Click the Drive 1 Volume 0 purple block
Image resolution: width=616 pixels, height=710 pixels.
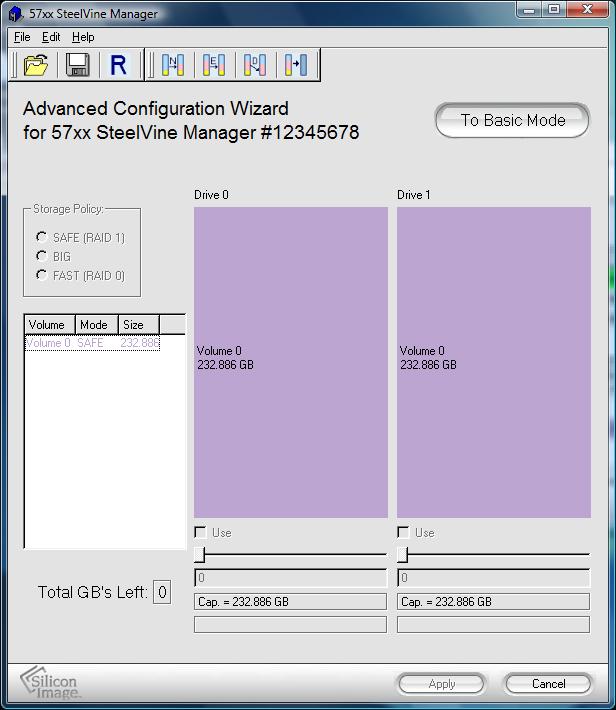coord(494,362)
